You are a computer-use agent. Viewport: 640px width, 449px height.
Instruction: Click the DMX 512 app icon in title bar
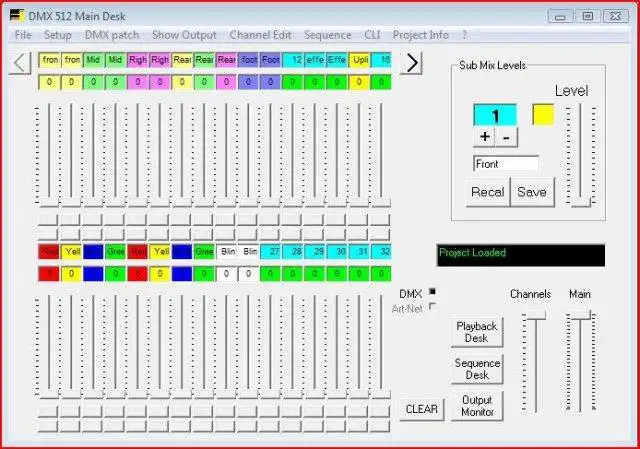[17, 16]
